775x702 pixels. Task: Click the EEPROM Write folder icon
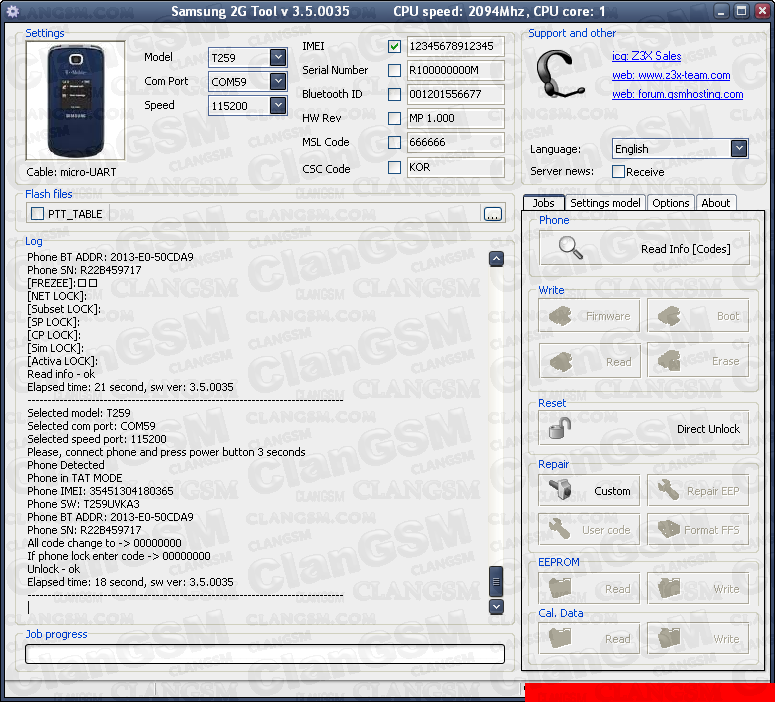[x=669, y=588]
